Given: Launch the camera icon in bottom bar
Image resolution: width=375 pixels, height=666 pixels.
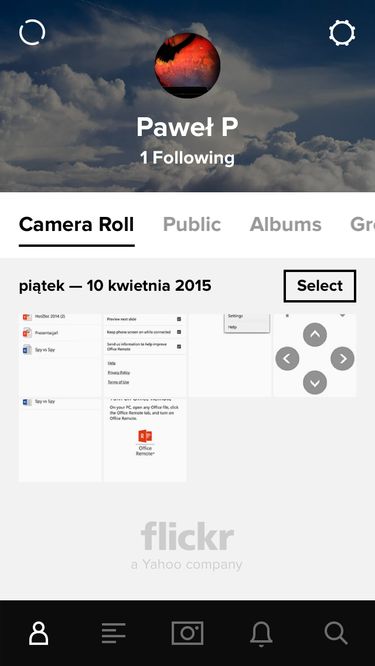Looking at the screenshot, I should [187, 633].
